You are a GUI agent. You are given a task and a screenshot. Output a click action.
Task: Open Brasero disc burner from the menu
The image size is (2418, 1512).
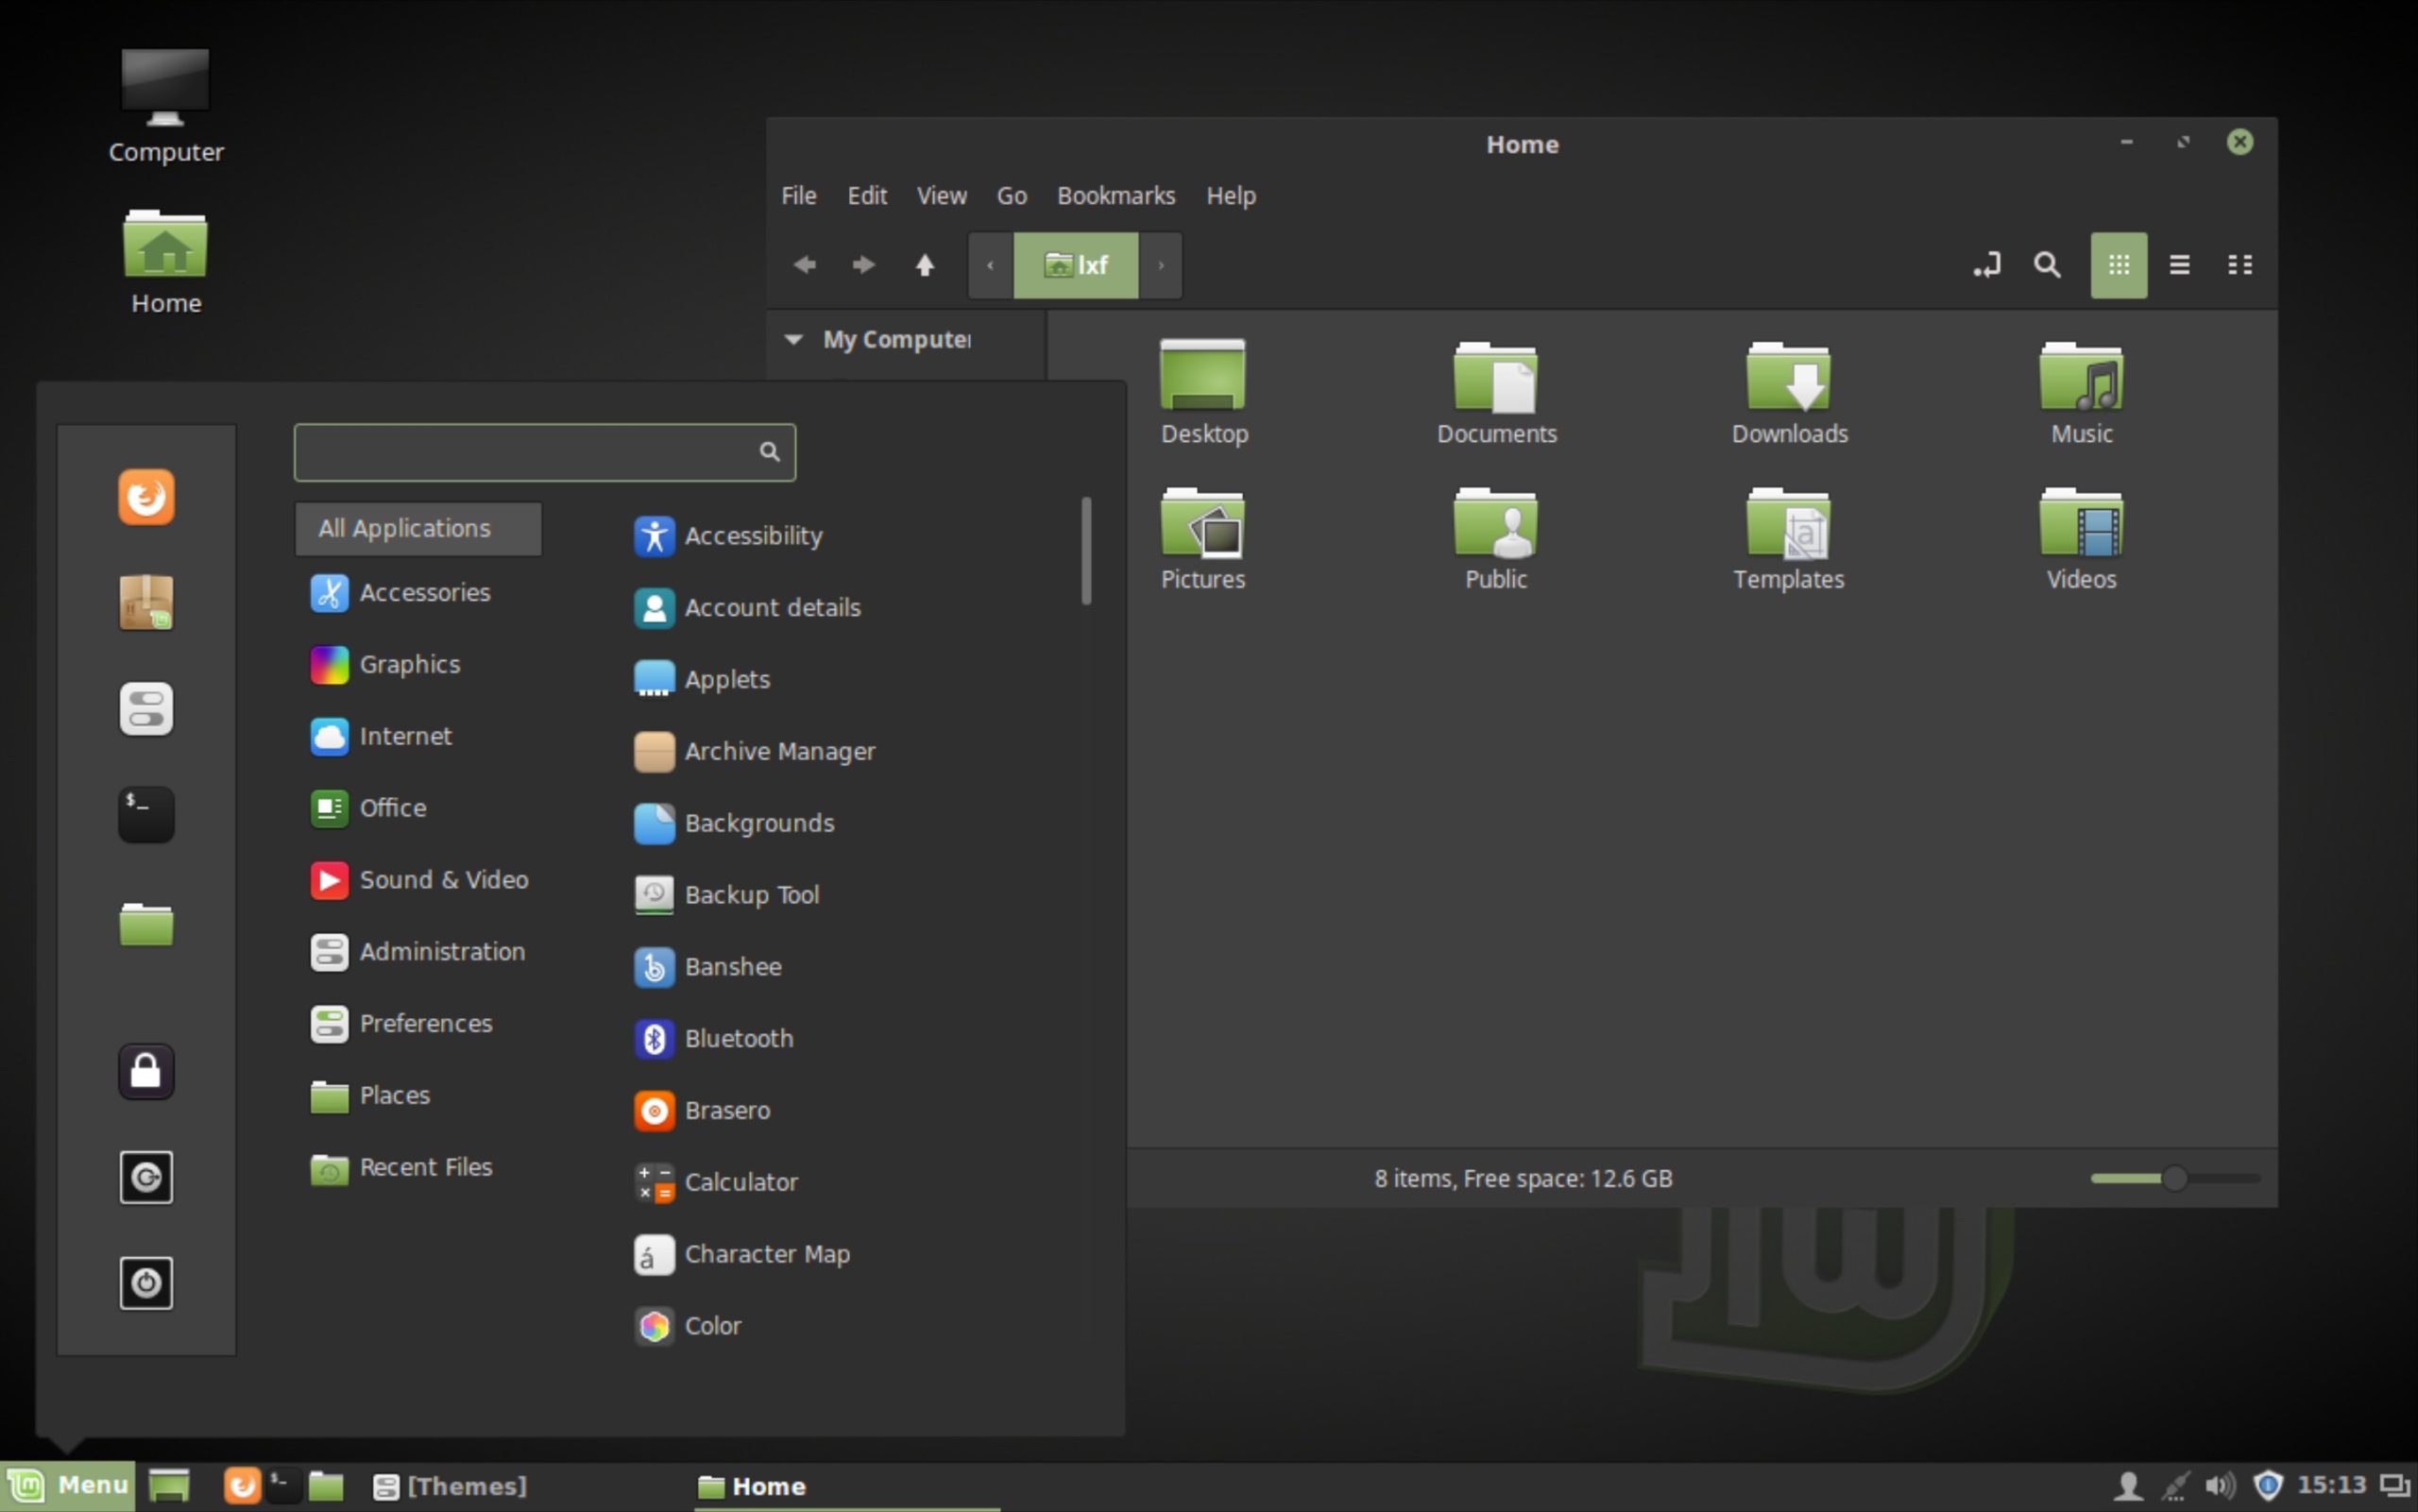(x=727, y=1110)
